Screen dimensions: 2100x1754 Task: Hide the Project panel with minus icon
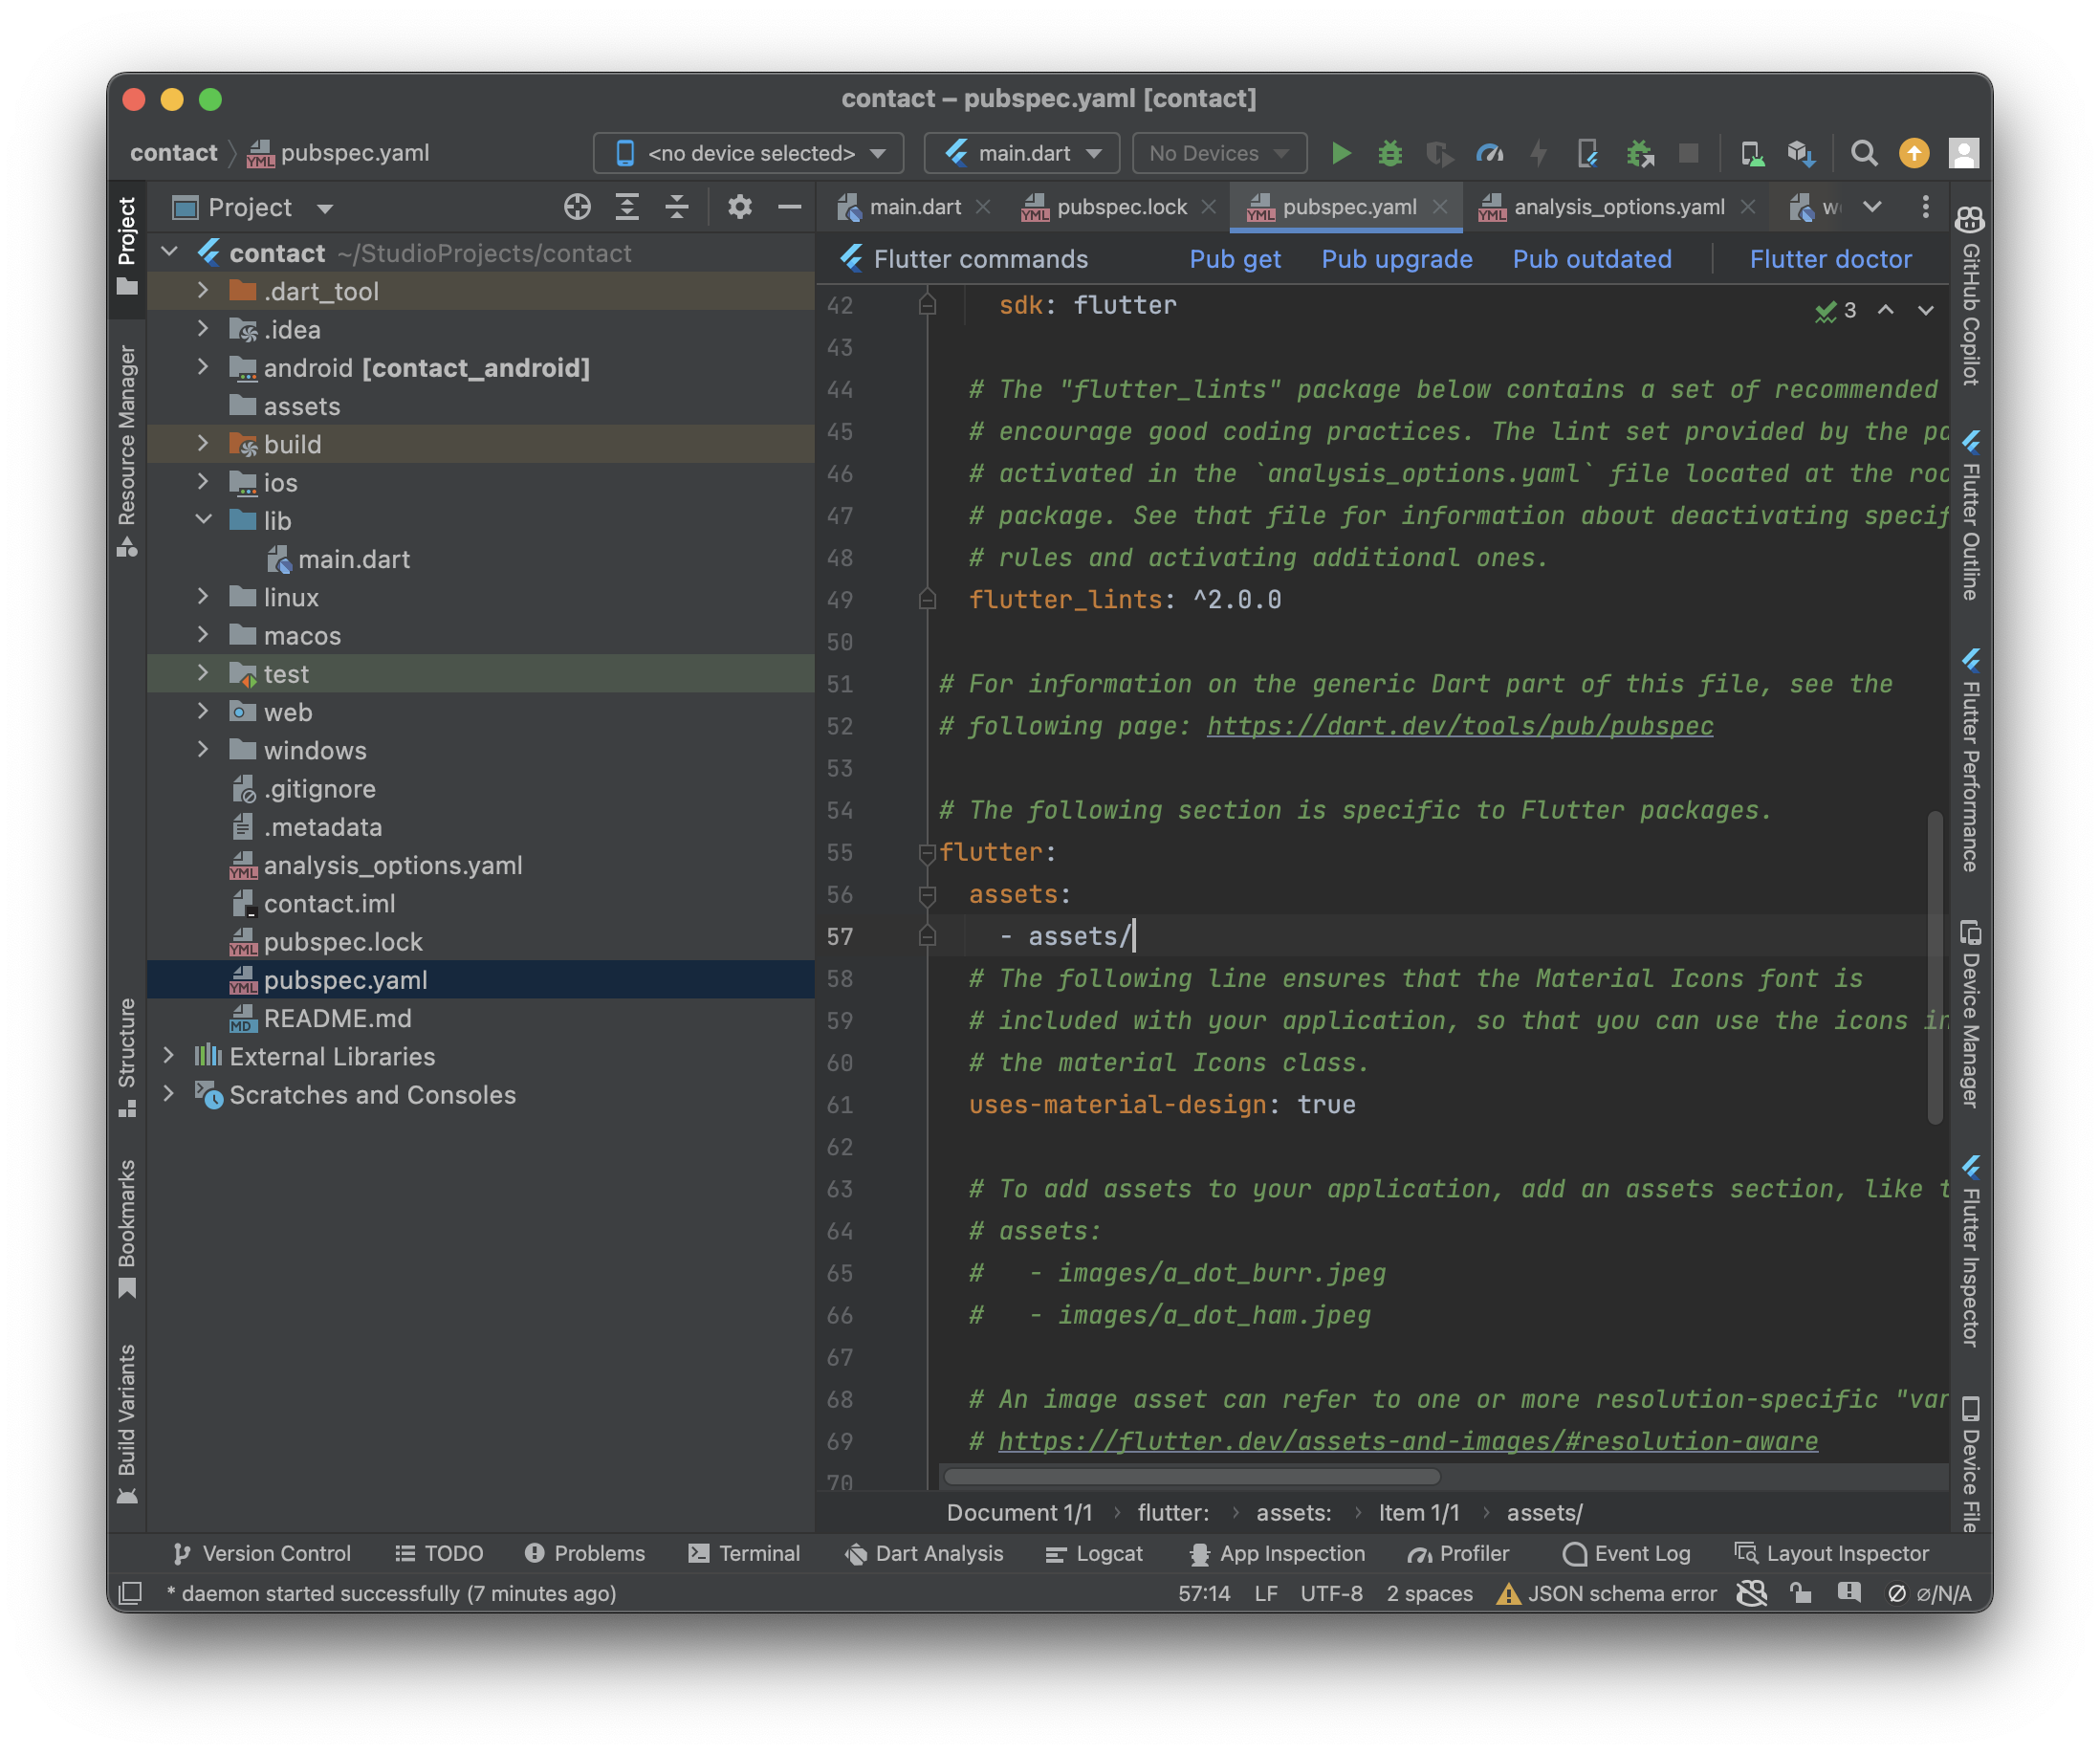point(790,207)
